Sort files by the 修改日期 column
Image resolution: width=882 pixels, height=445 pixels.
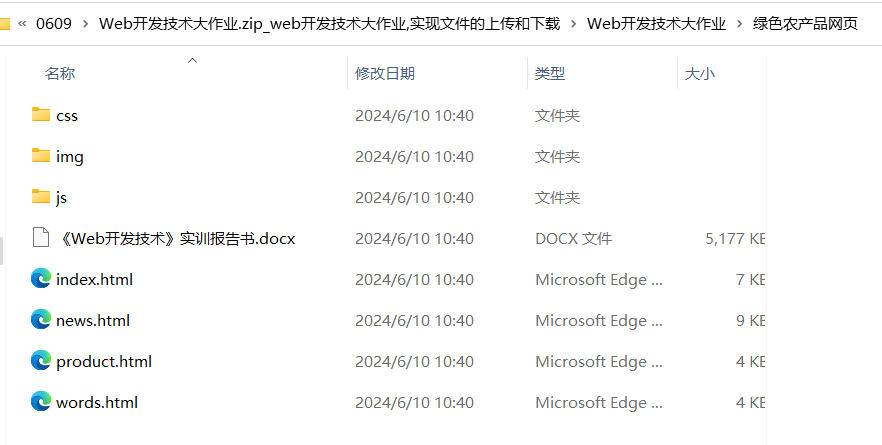385,73
